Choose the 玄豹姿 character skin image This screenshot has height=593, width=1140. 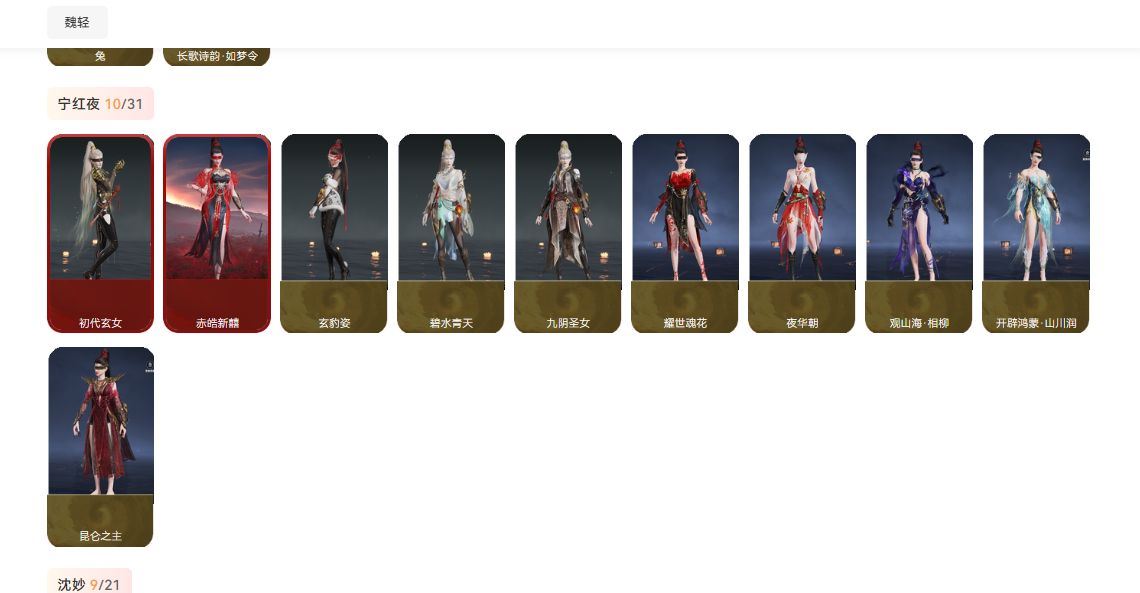[x=334, y=207]
